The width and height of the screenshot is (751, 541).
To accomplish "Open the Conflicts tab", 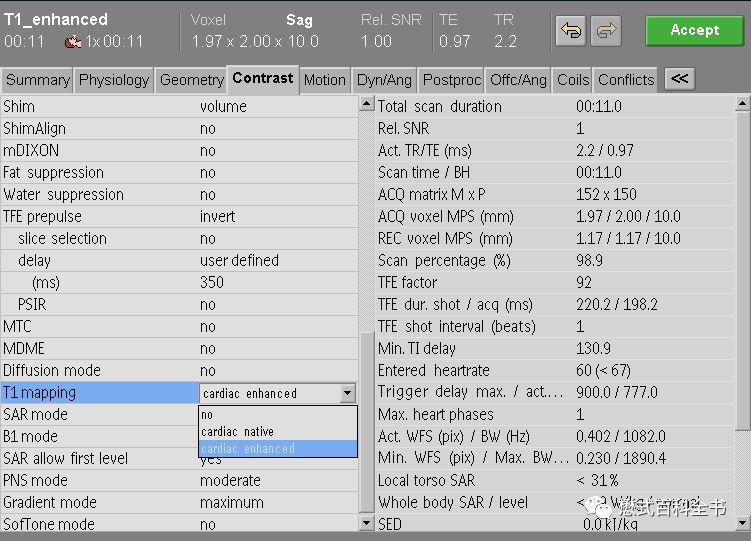I will point(626,80).
